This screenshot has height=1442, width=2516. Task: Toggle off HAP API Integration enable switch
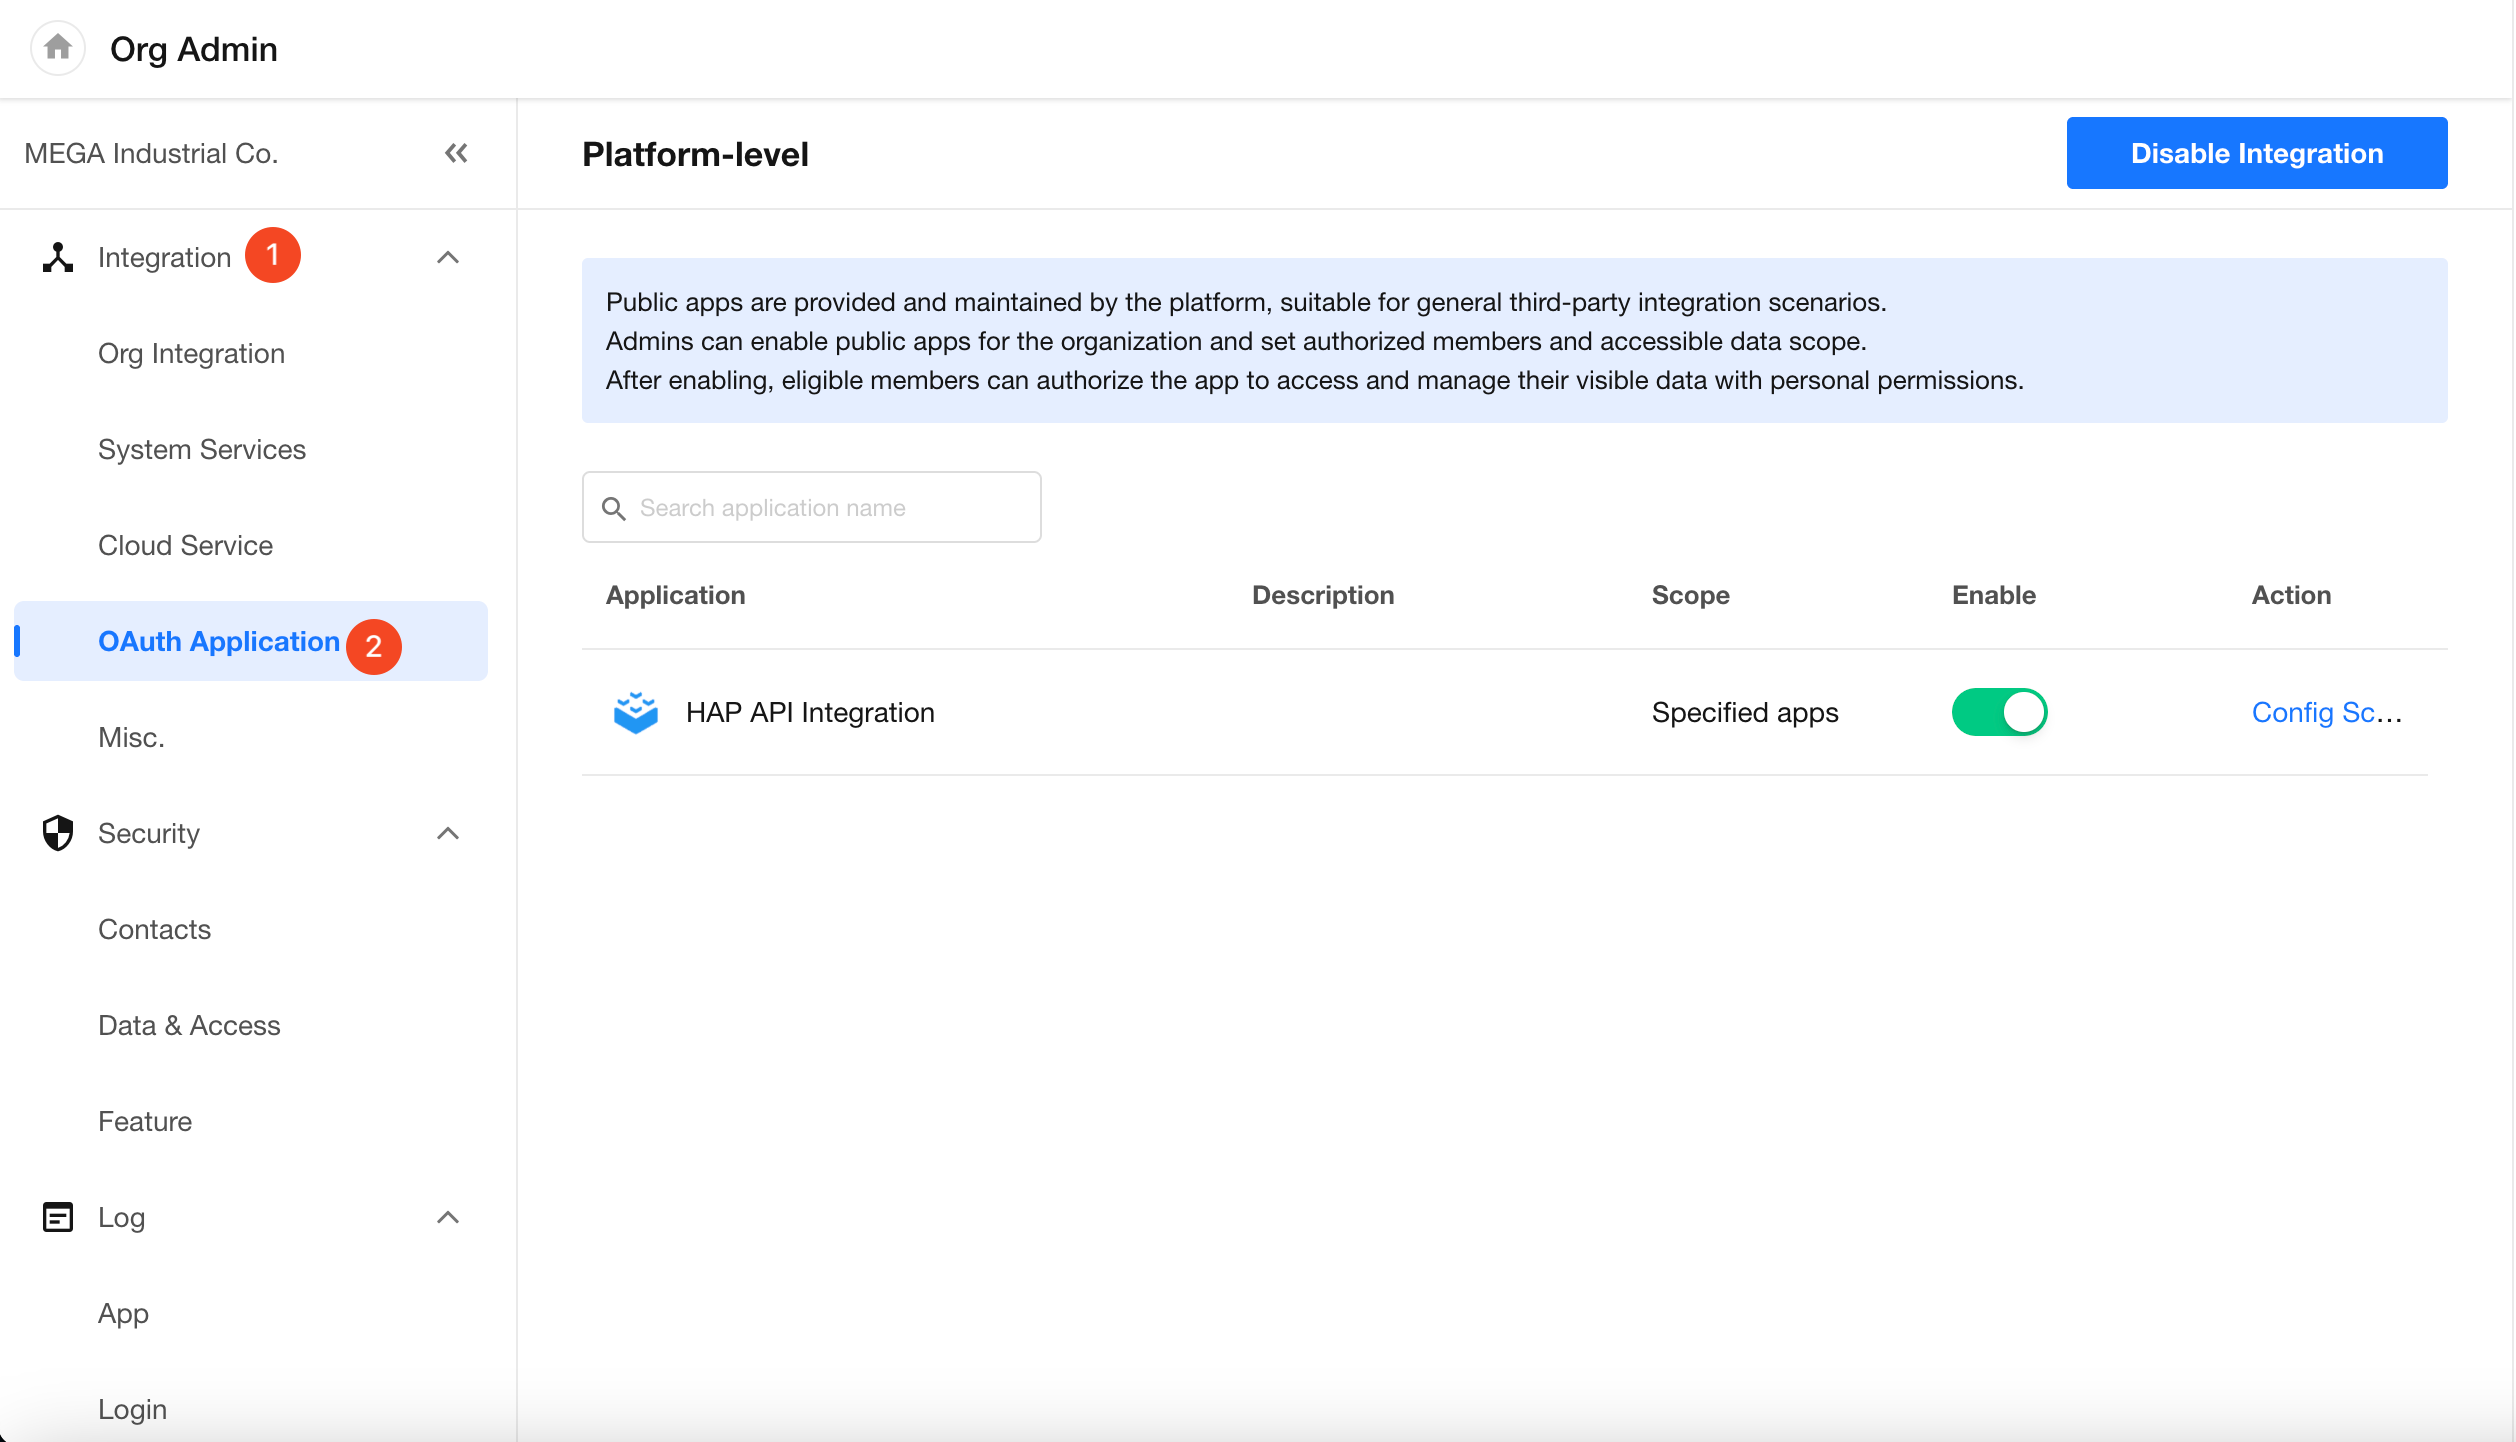pyautogui.click(x=1999, y=712)
